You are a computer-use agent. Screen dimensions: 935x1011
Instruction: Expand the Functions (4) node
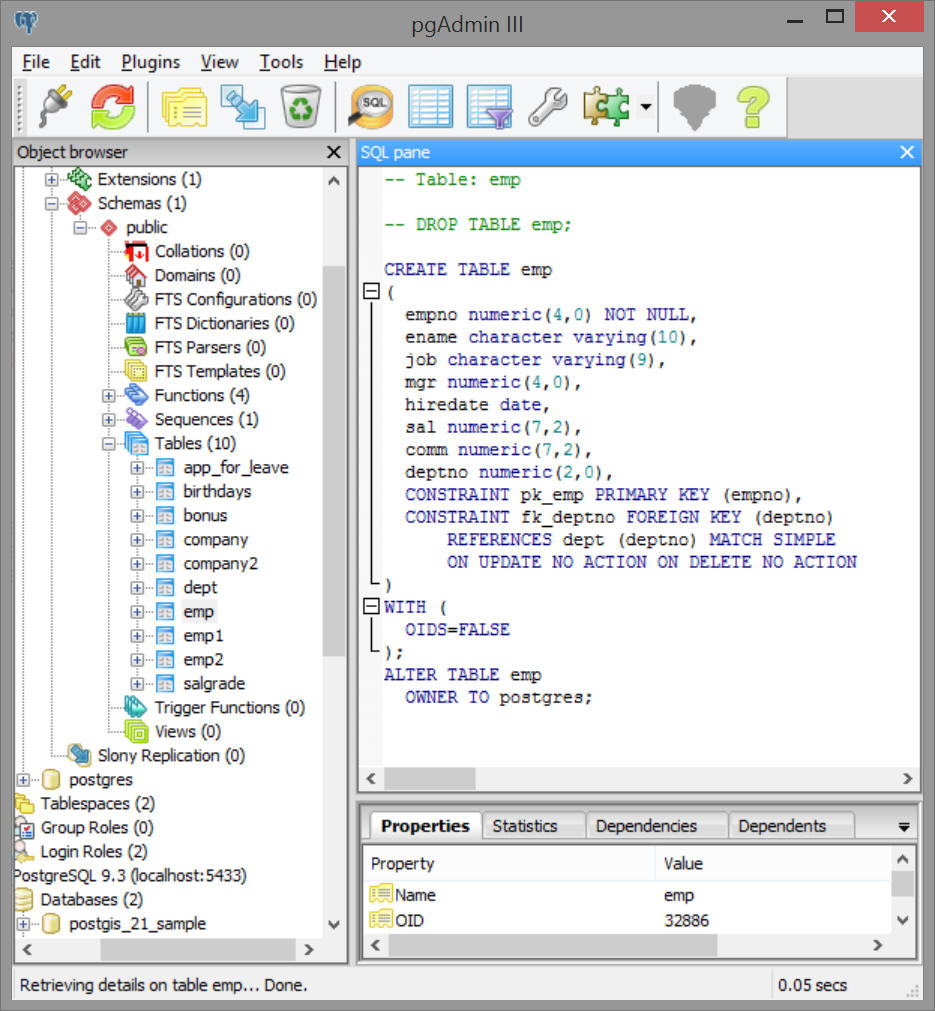[x=109, y=396]
